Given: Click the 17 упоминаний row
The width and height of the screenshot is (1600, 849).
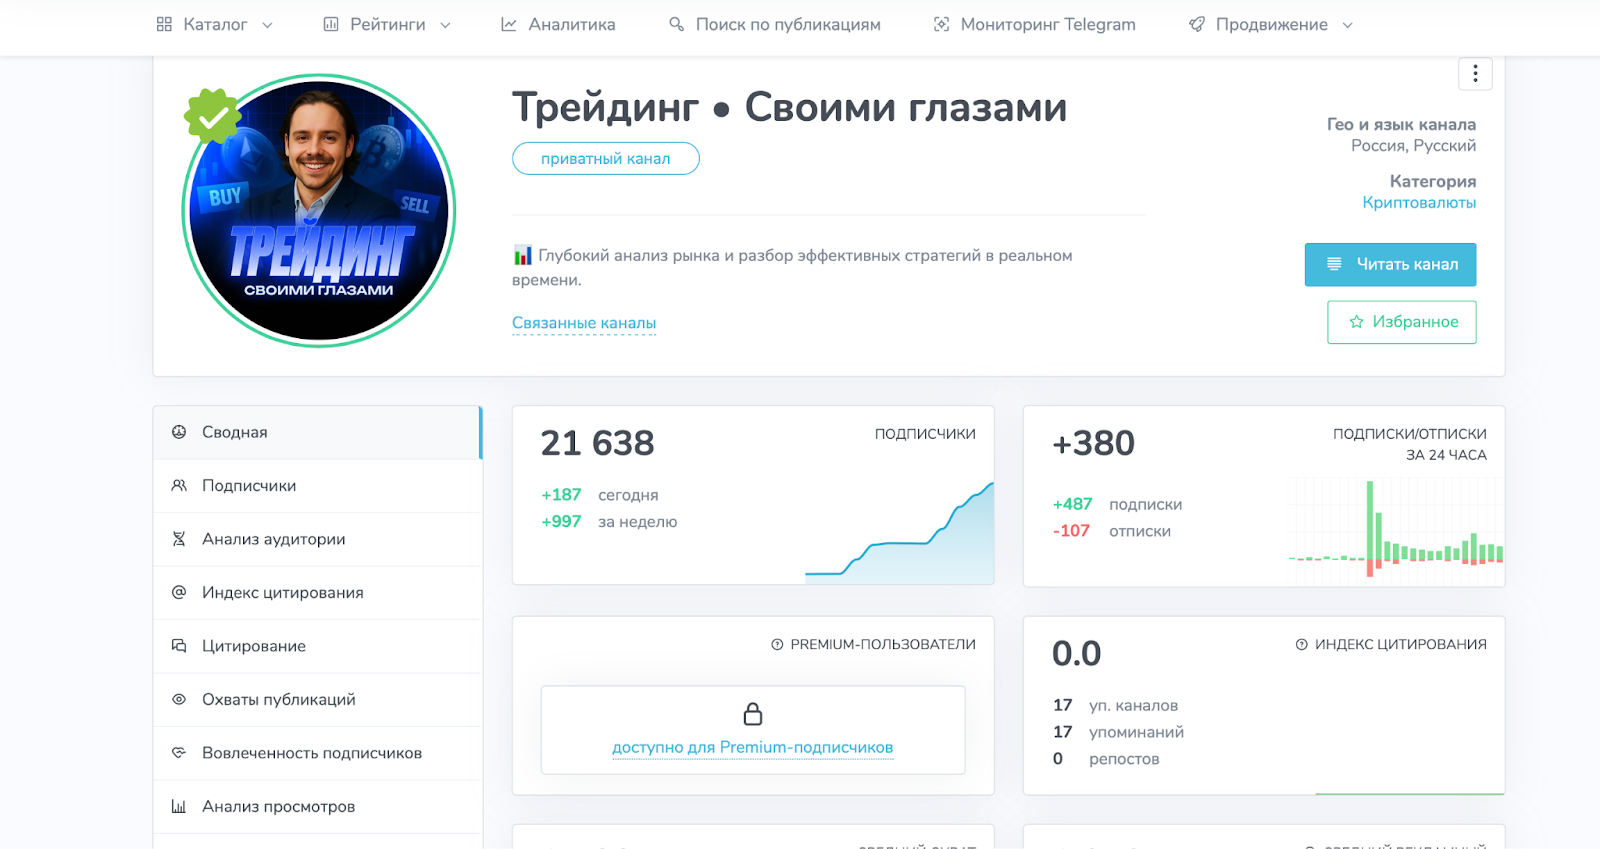Looking at the screenshot, I should [x=1118, y=732].
